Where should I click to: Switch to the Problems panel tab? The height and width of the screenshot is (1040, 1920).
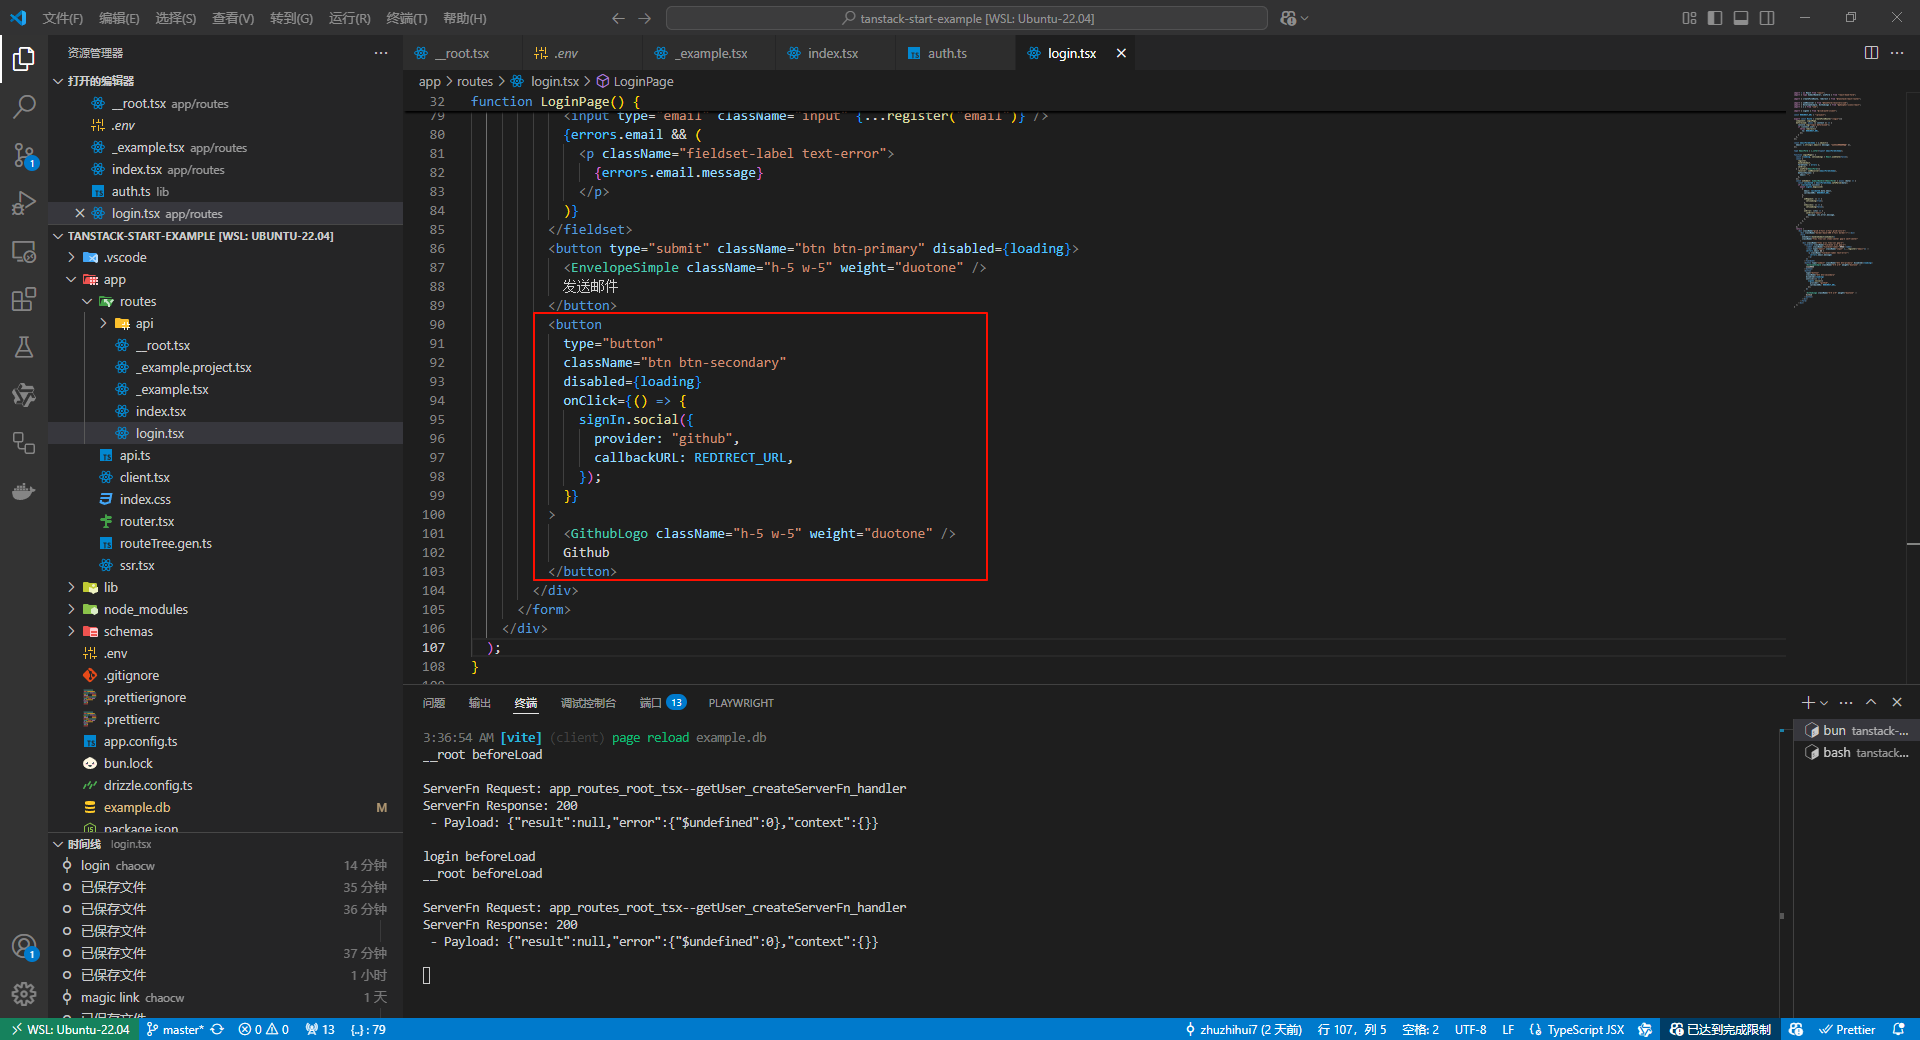click(x=434, y=703)
